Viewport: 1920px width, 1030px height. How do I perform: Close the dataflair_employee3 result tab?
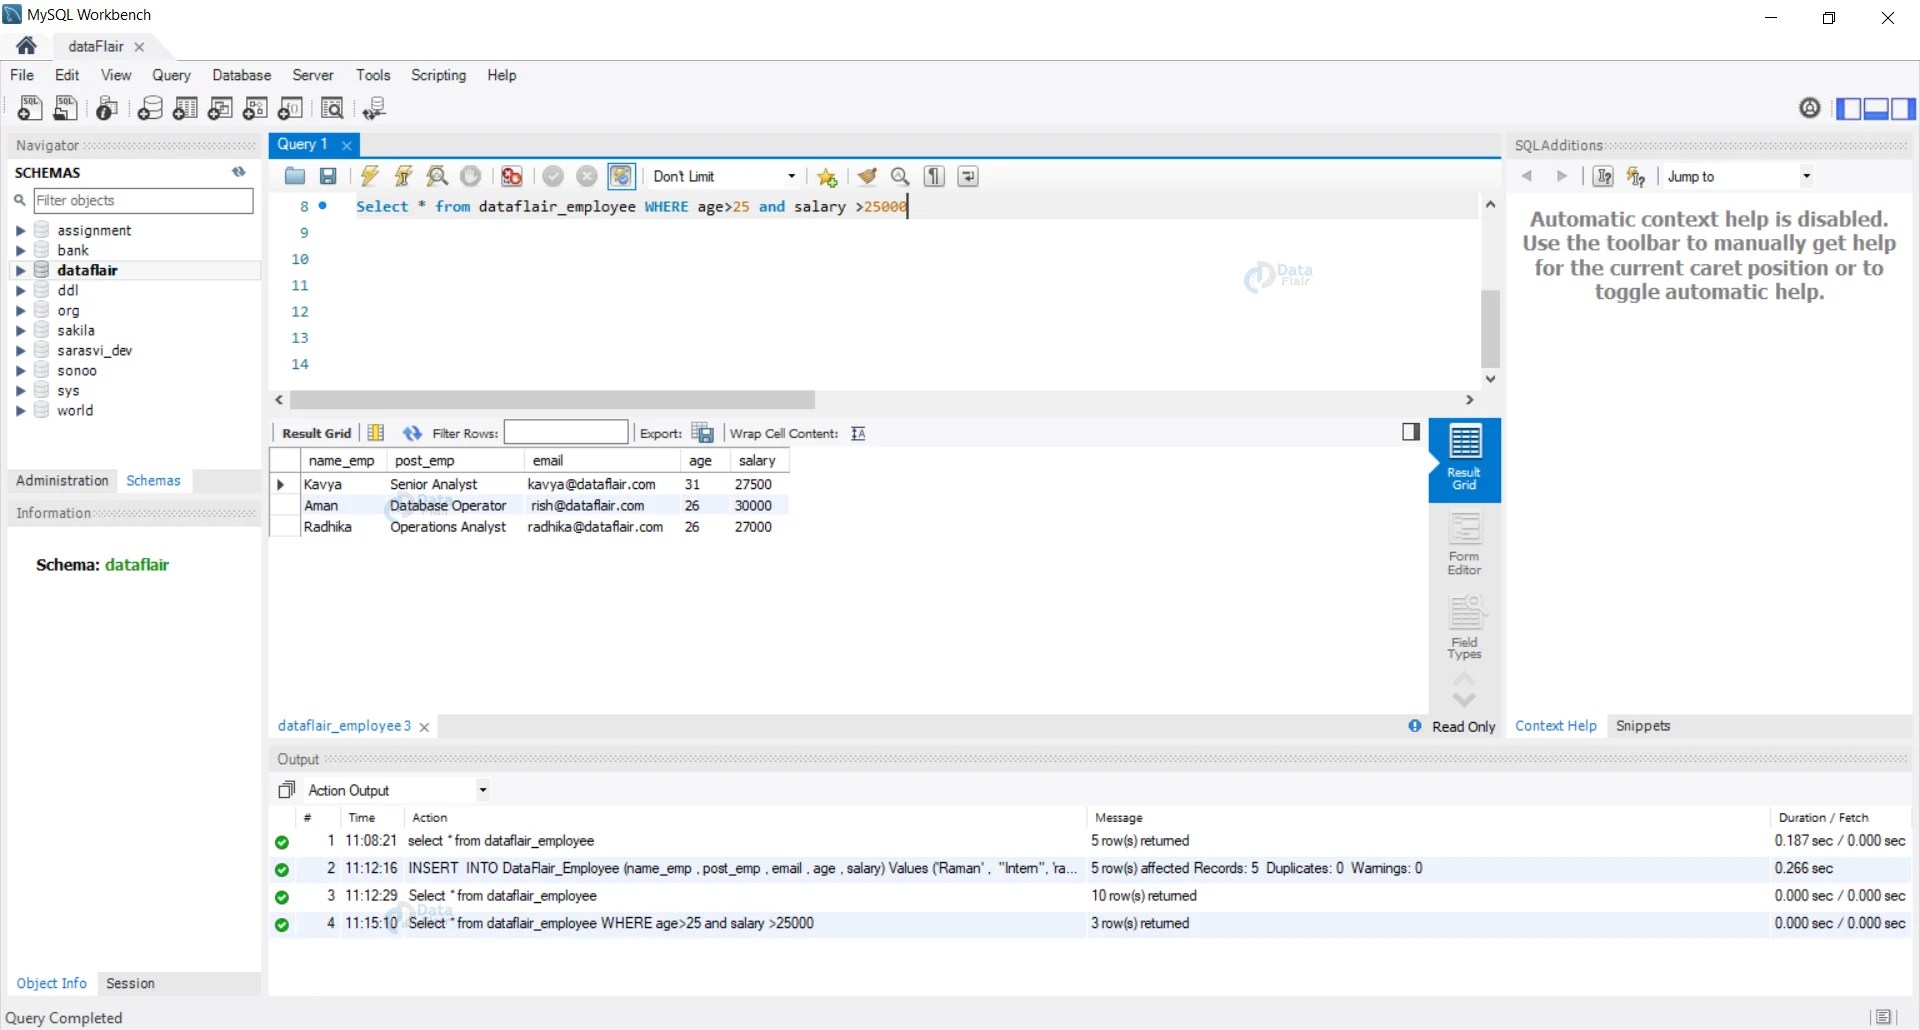tap(424, 727)
